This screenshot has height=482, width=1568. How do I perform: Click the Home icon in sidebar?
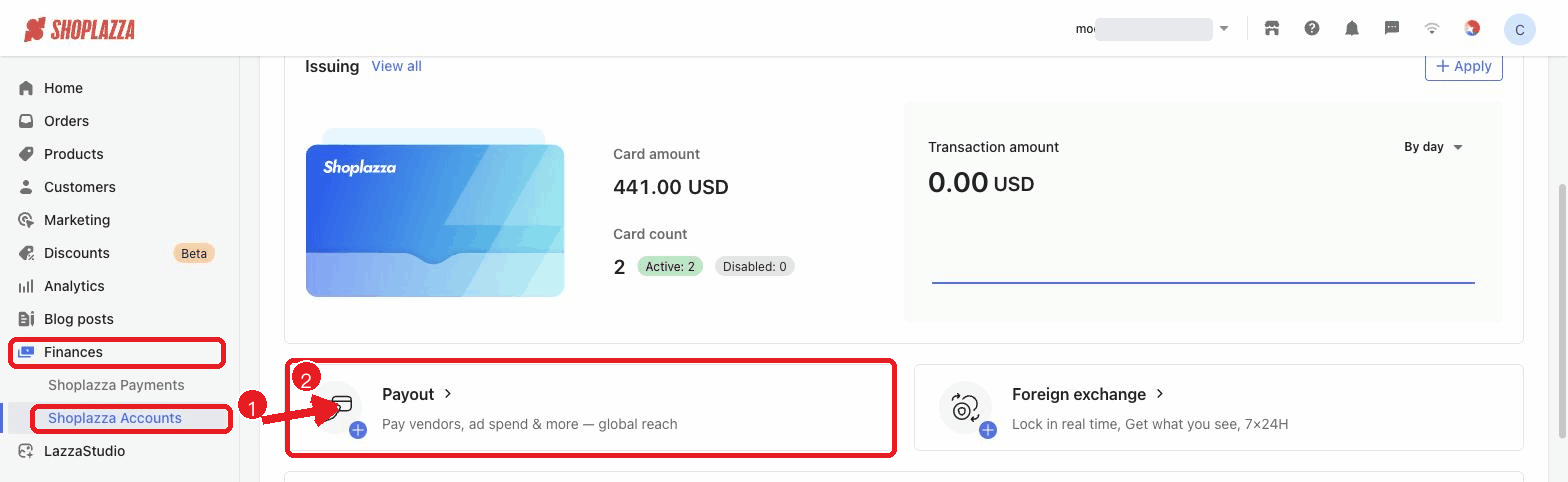pos(26,88)
